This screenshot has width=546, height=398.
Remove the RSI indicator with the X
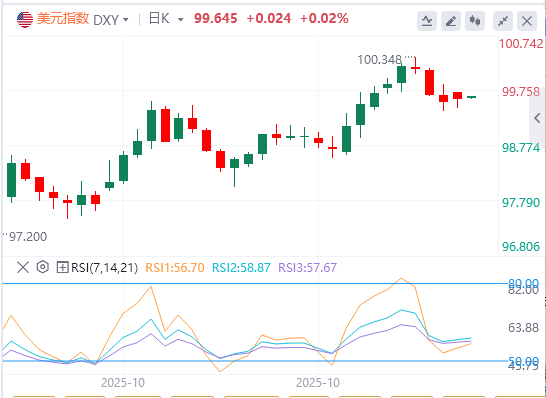[x=23, y=268]
